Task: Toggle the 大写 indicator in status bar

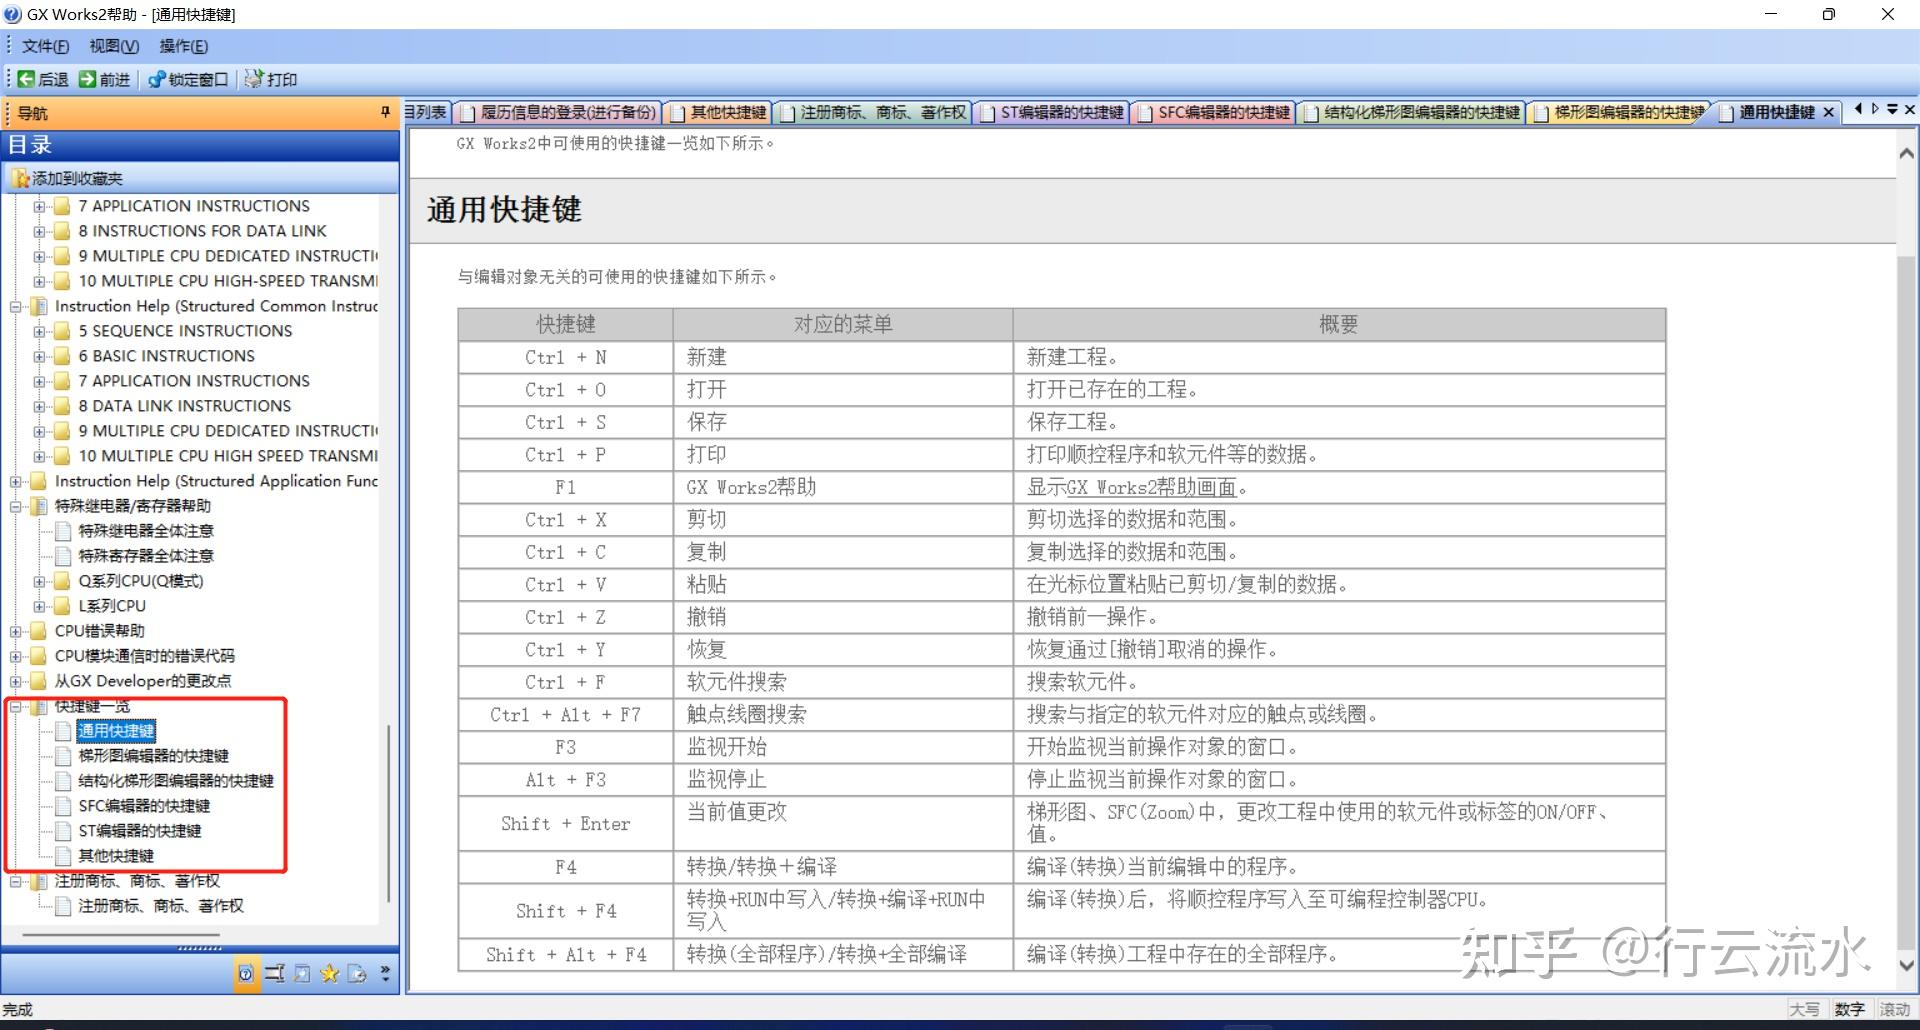Action: tap(1805, 1009)
